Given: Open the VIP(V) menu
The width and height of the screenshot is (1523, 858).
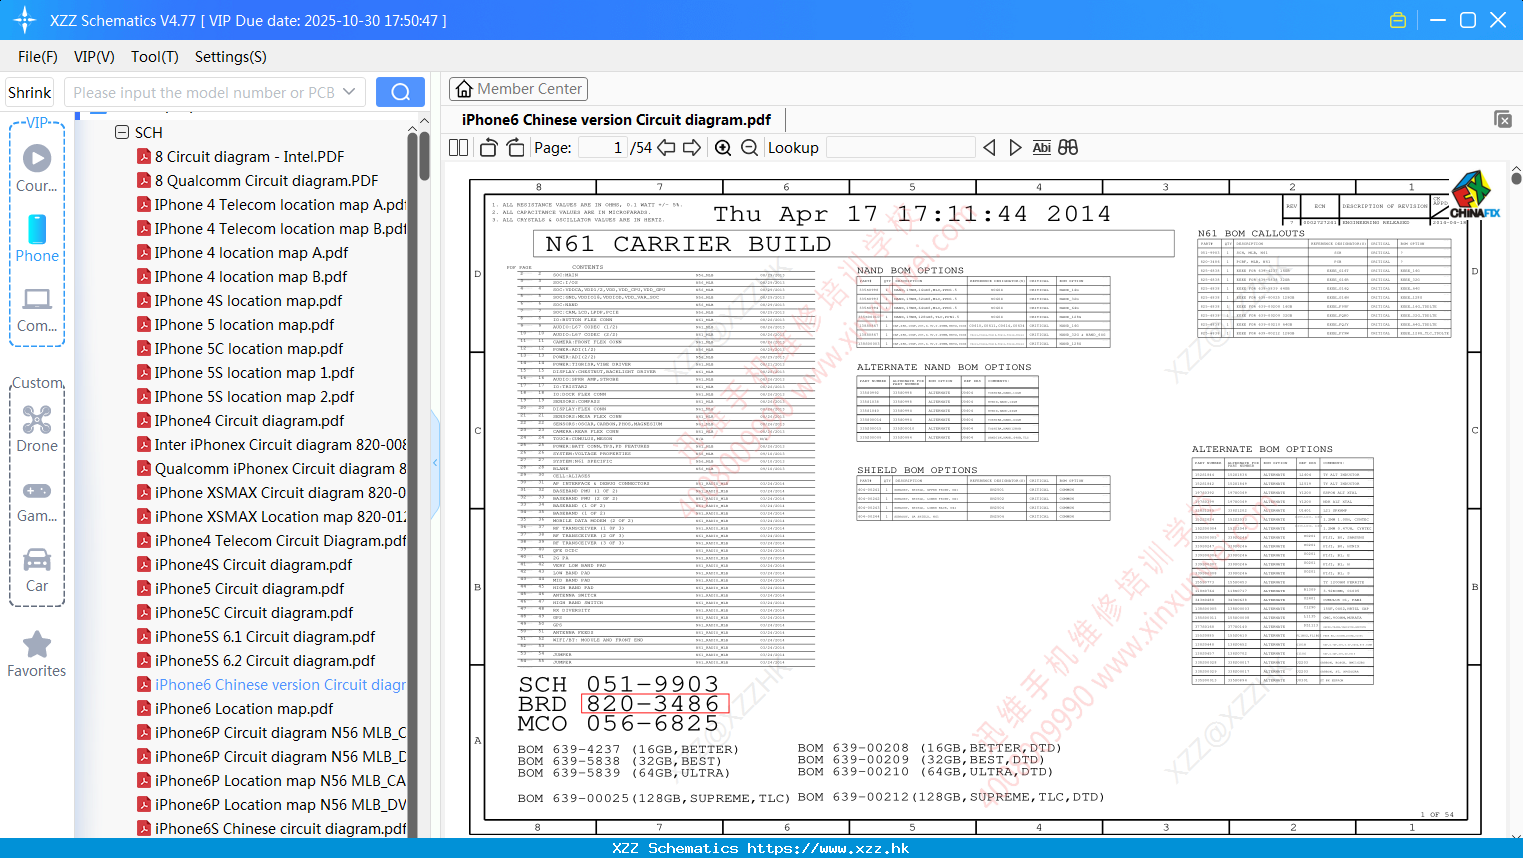Looking at the screenshot, I should [94, 57].
